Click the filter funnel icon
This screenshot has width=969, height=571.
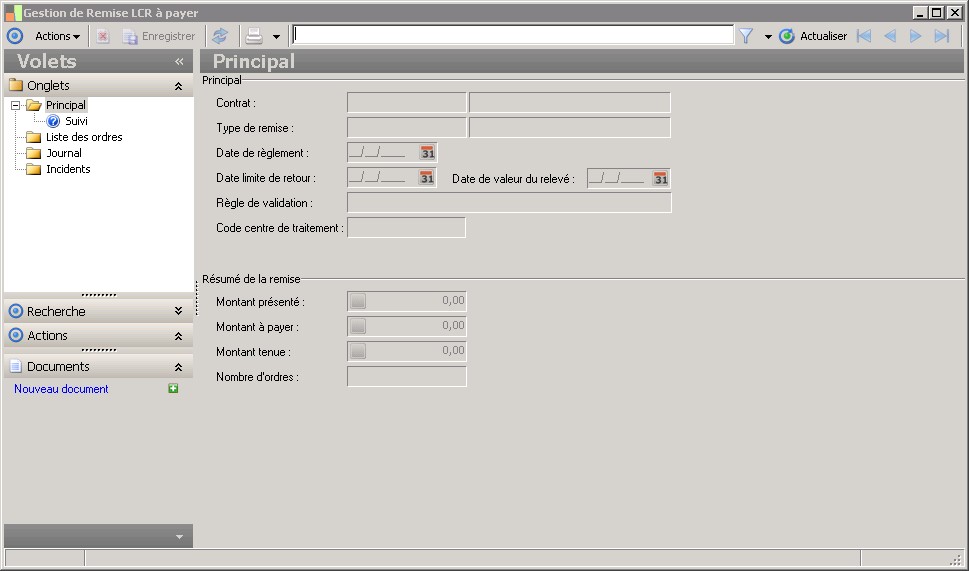[747, 36]
